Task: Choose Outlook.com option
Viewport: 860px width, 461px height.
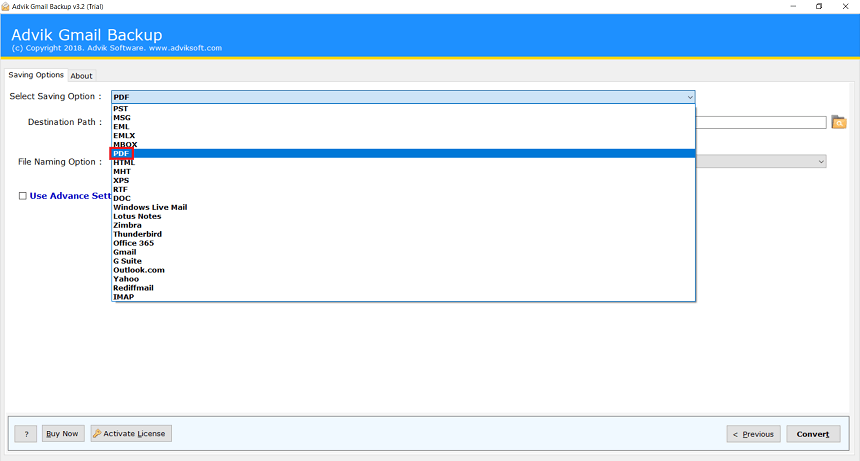Action: coord(403,270)
